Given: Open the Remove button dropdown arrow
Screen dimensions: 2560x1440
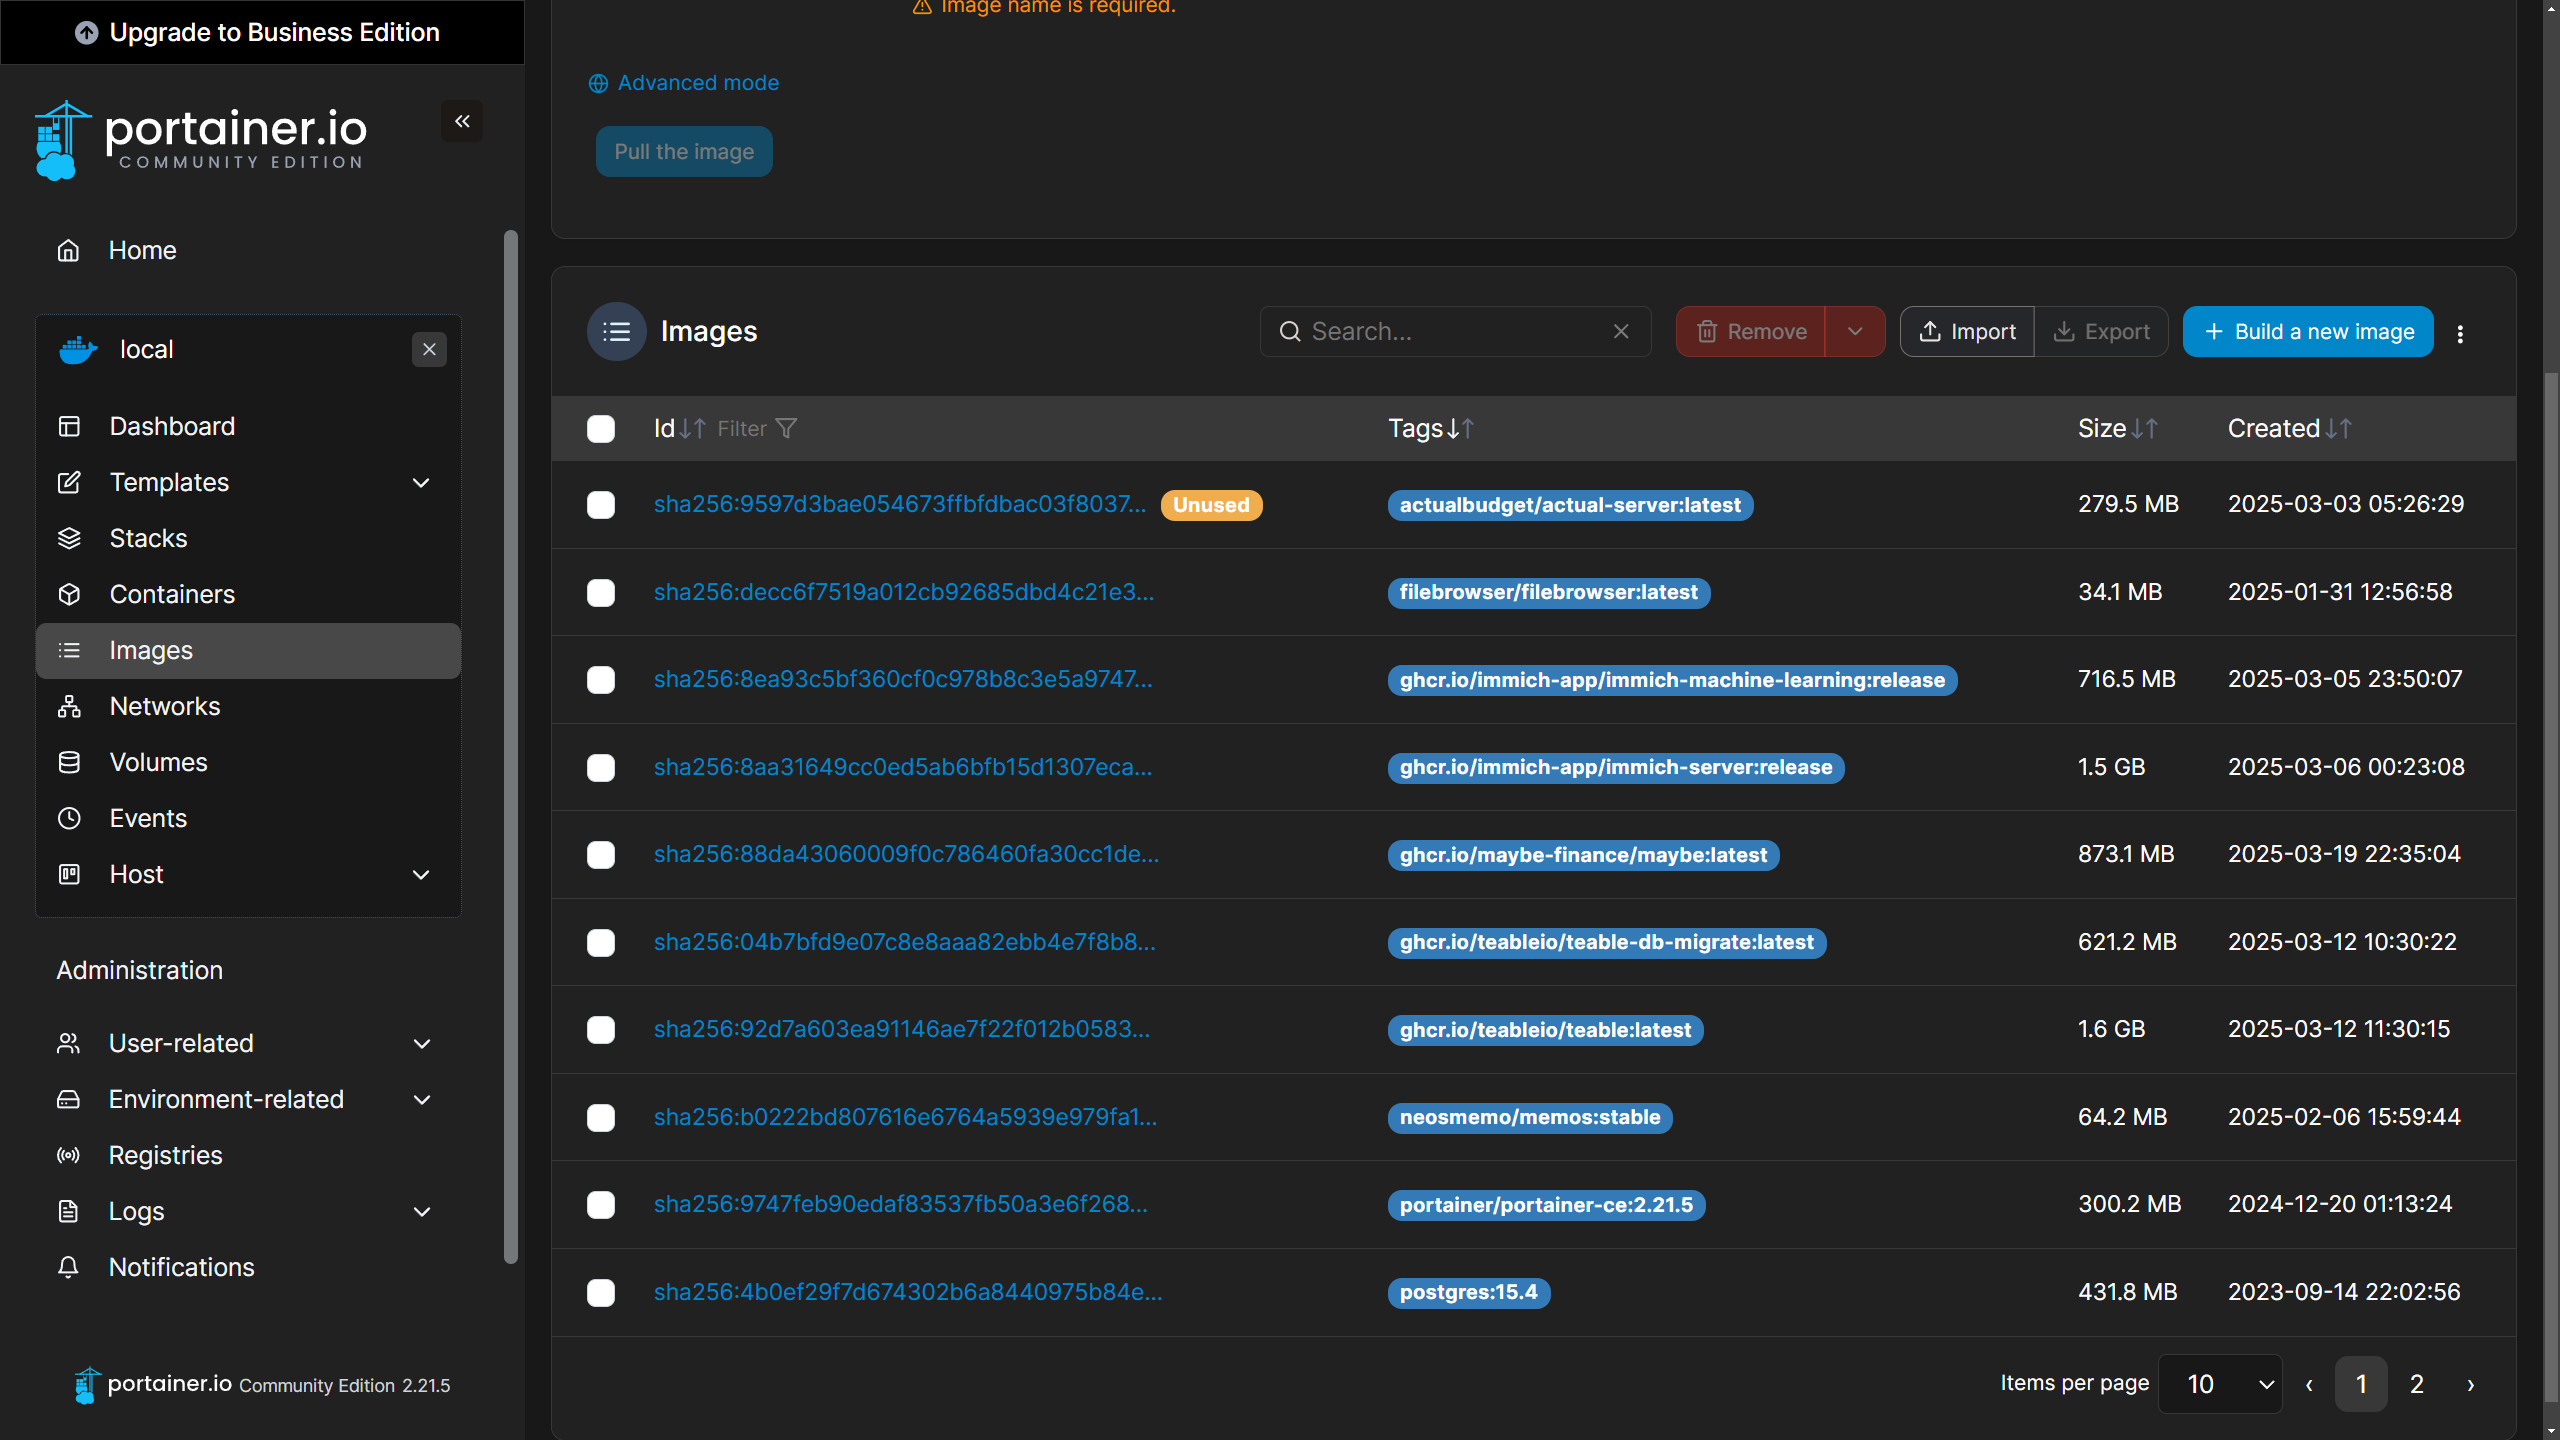Looking at the screenshot, I should pos(1855,331).
